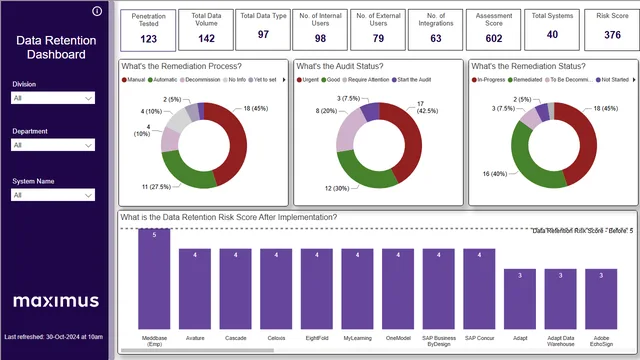Click the EightFold bar
The width and height of the screenshot is (640, 360).
pyautogui.click(x=317, y=289)
